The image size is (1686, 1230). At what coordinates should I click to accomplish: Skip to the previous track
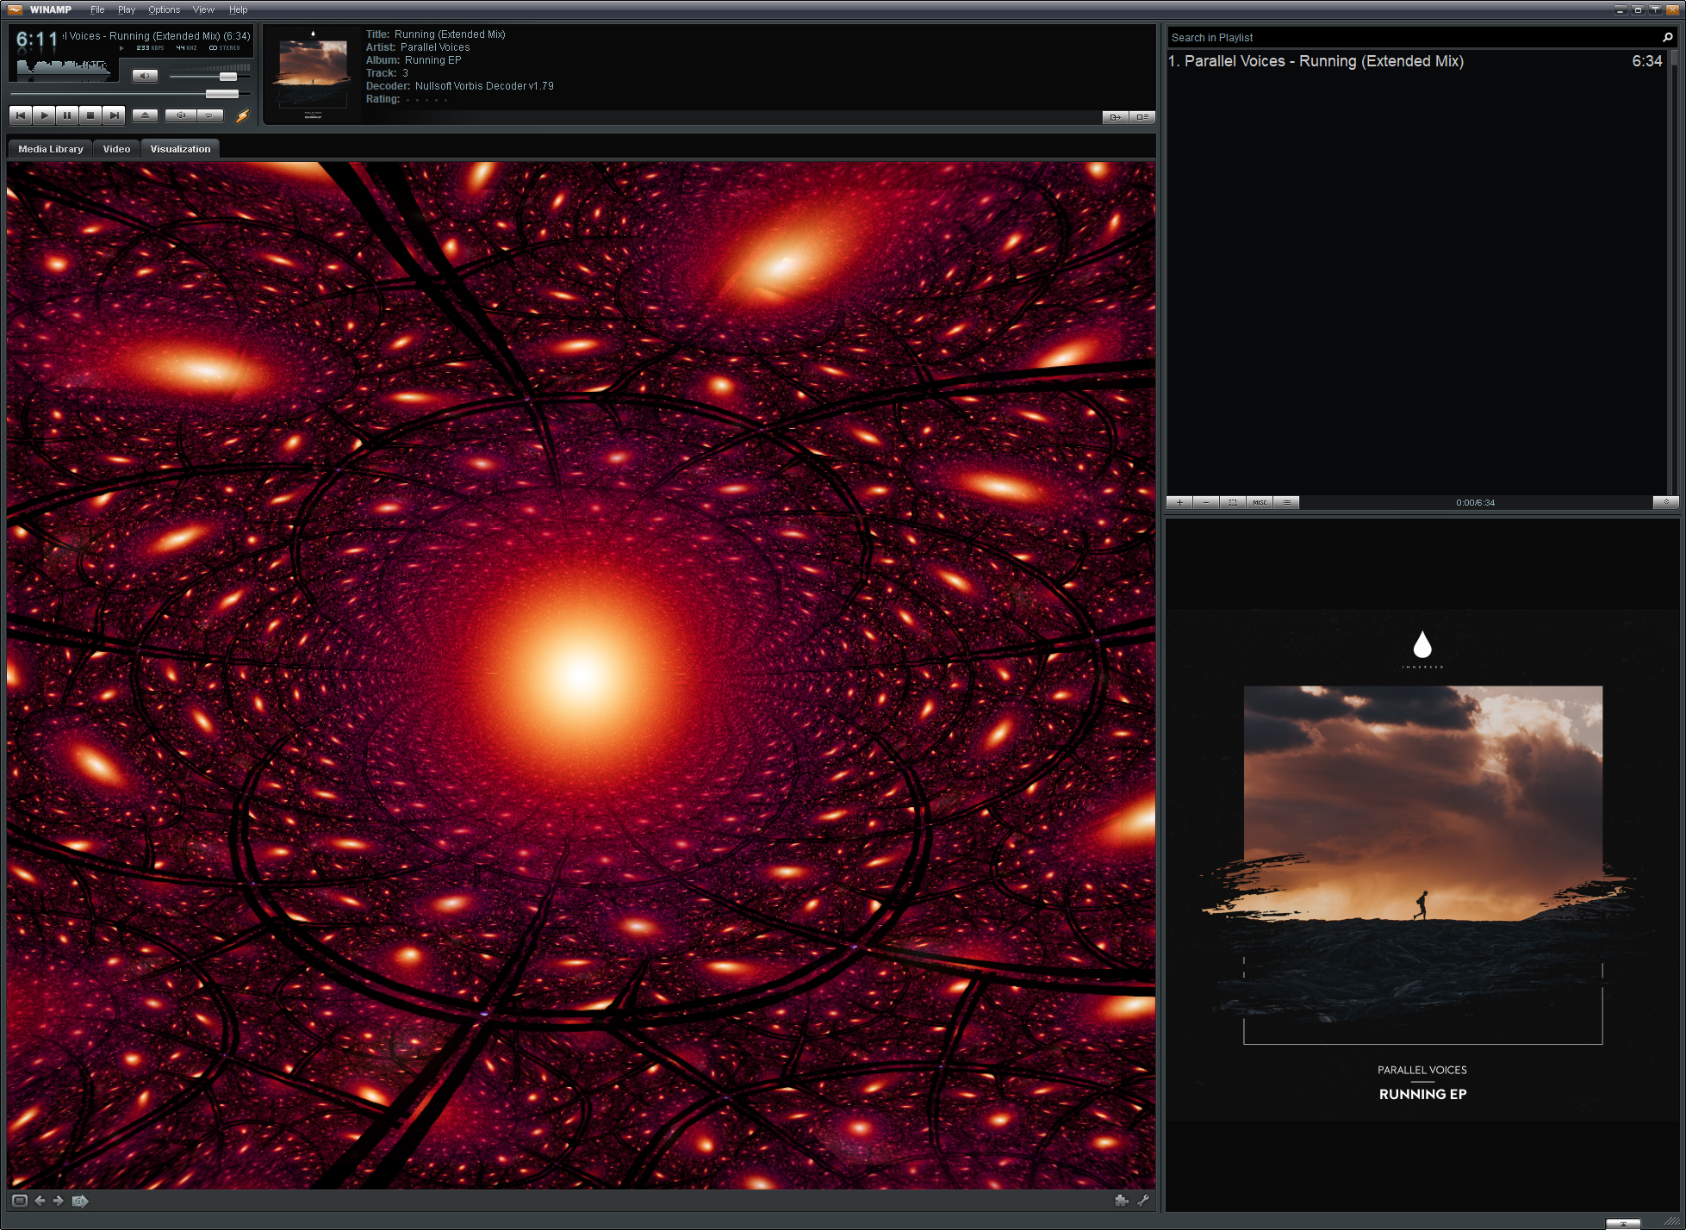click(20, 115)
